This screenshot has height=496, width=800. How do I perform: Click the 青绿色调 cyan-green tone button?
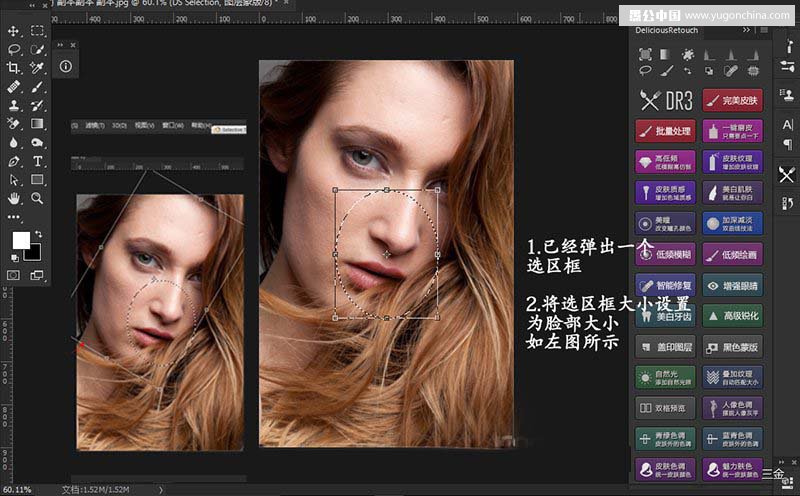tap(665, 439)
